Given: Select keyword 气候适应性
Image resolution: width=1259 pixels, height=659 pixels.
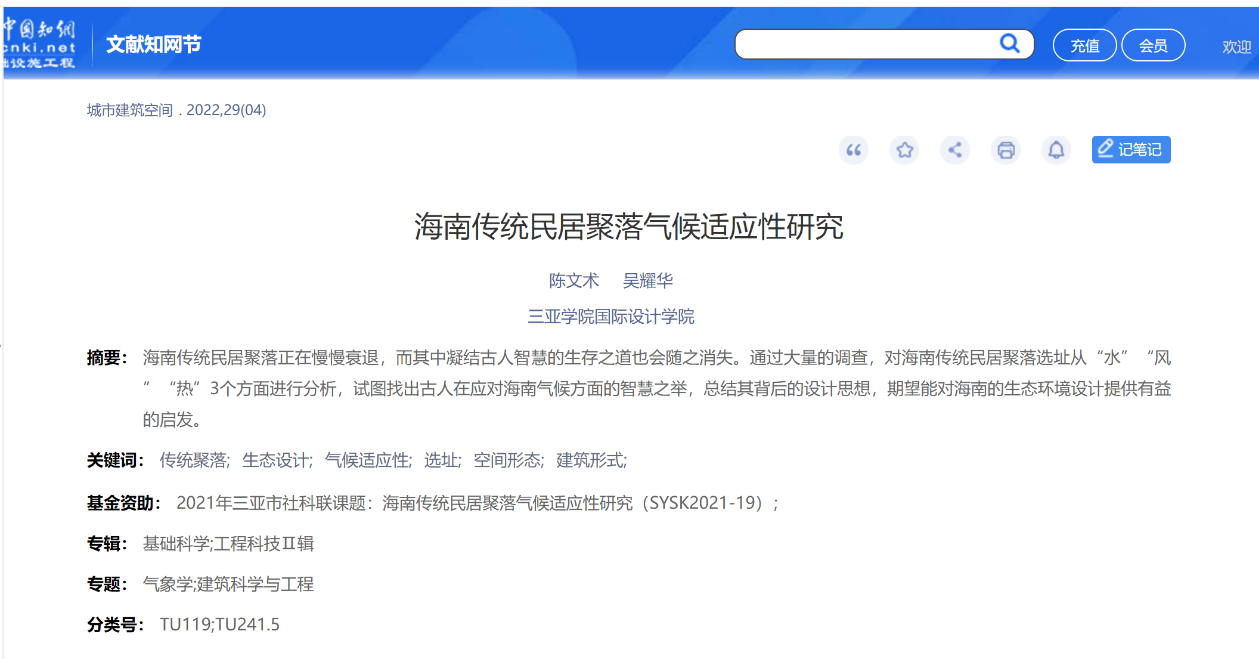Looking at the screenshot, I should point(367,460).
